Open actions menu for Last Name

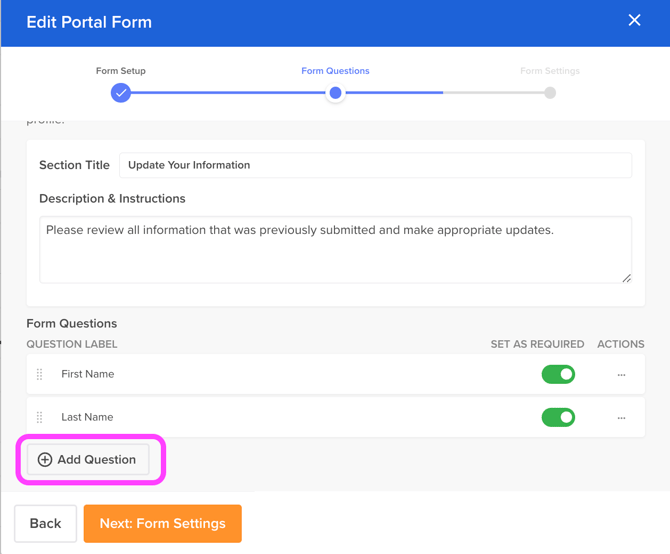point(621,418)
